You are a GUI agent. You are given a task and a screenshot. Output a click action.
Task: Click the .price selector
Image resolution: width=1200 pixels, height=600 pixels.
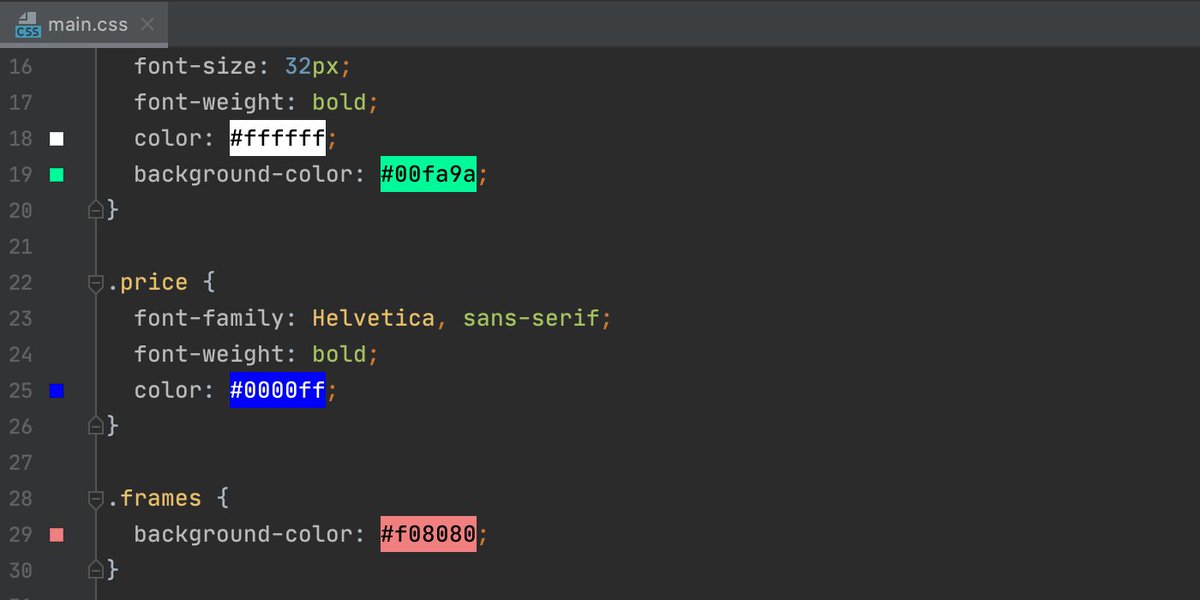148,282
